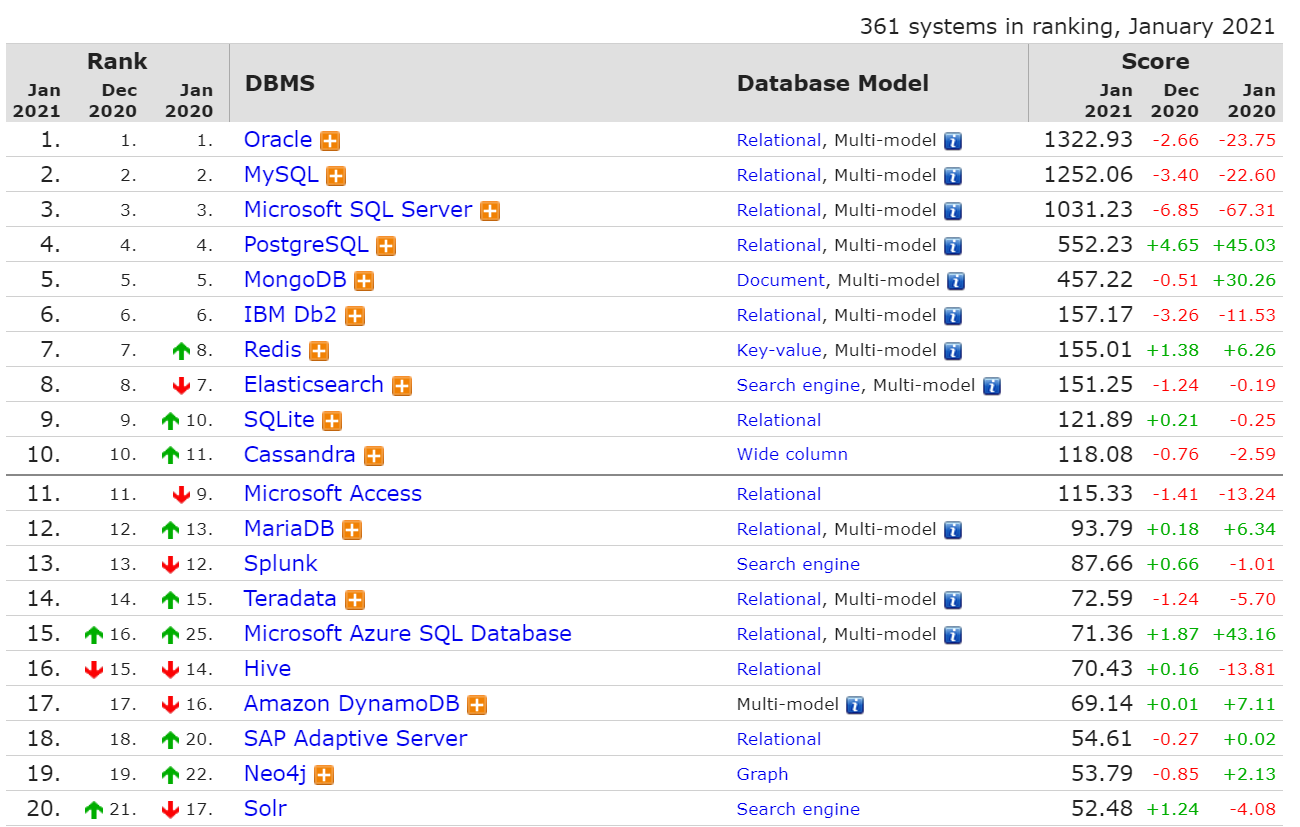Open the SAP Adaptive Server link
This screenshot has width=1300, height=827.
[x=355, y=738]
